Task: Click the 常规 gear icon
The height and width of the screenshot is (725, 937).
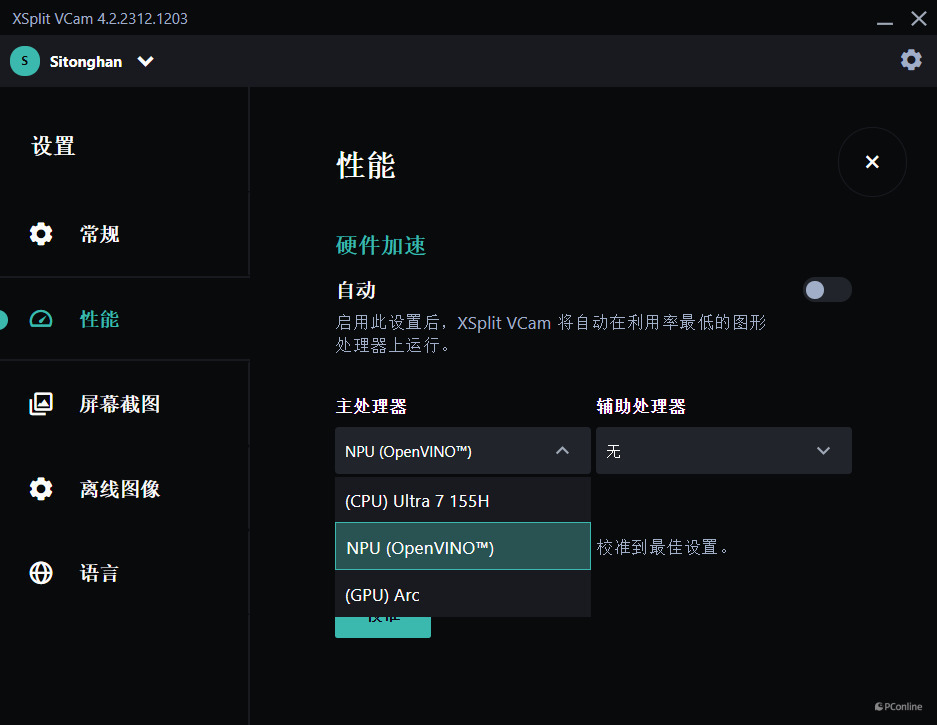Action: 40,233
